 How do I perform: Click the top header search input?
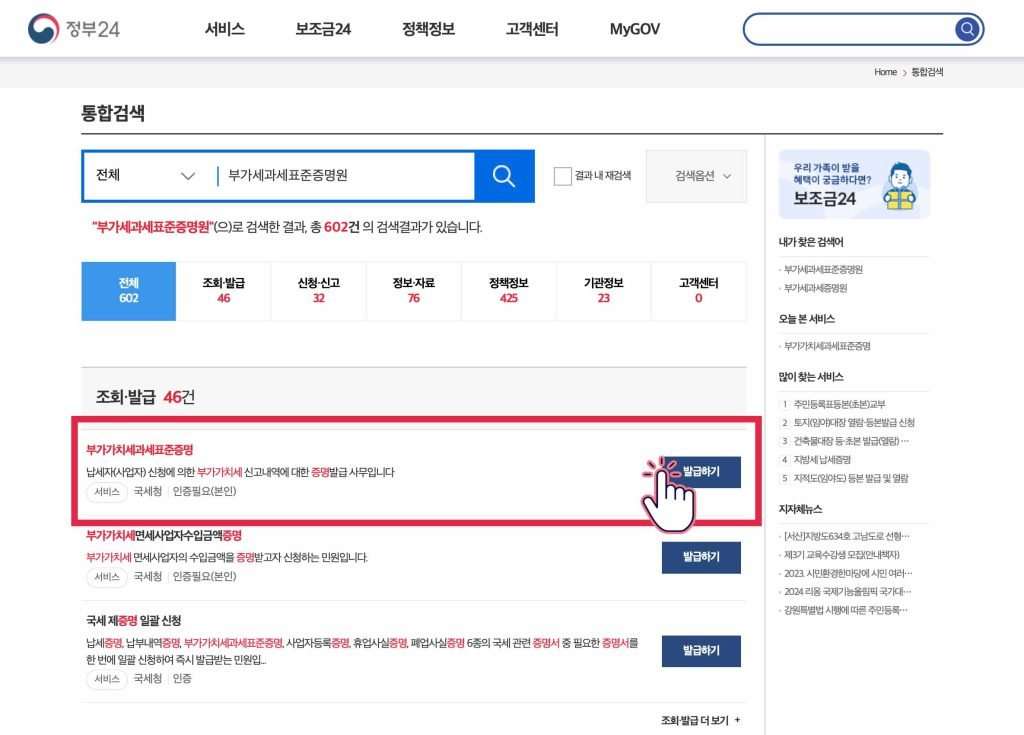848,29
